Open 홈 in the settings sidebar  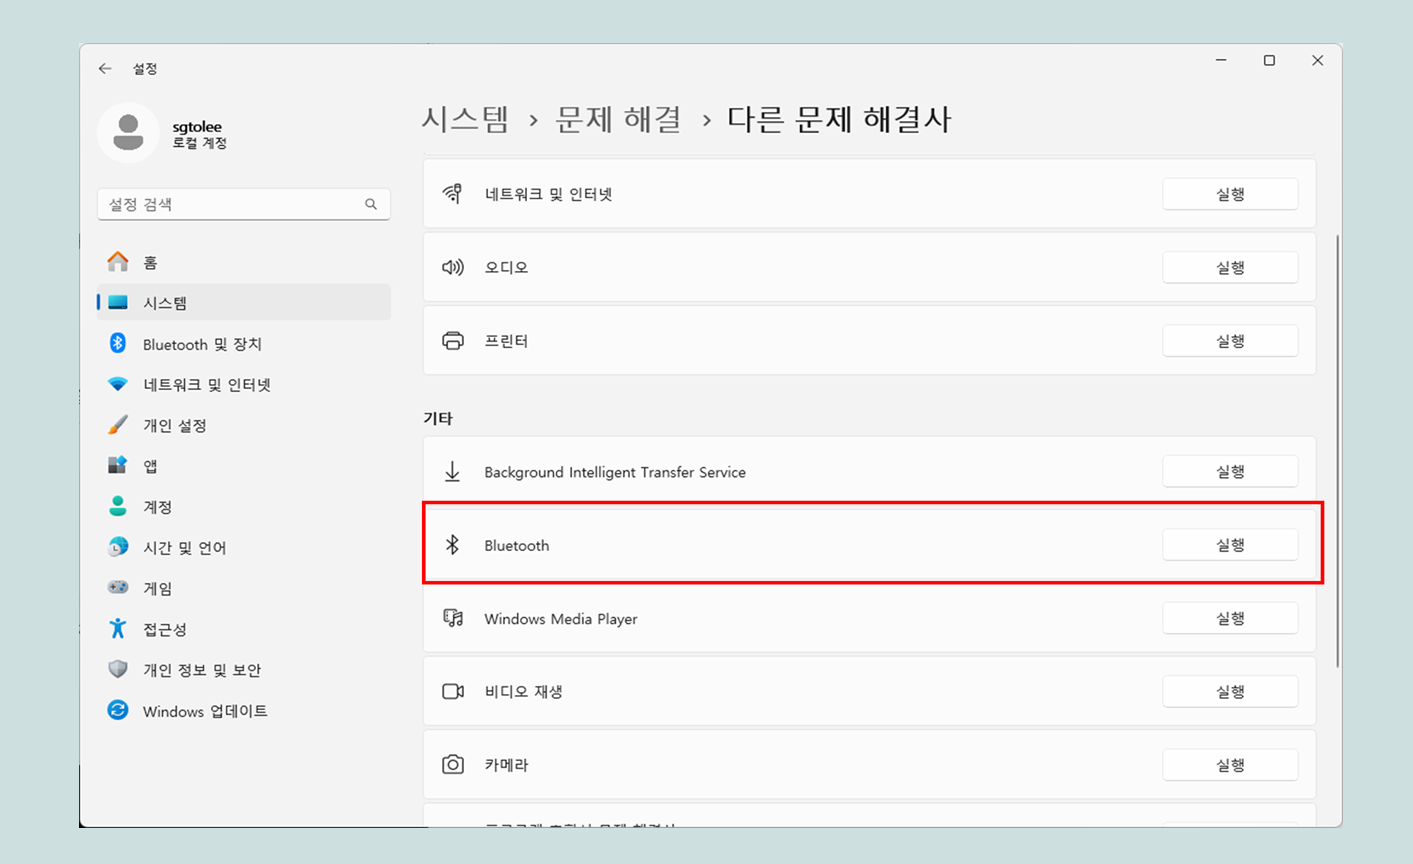[x=150, y=262]
